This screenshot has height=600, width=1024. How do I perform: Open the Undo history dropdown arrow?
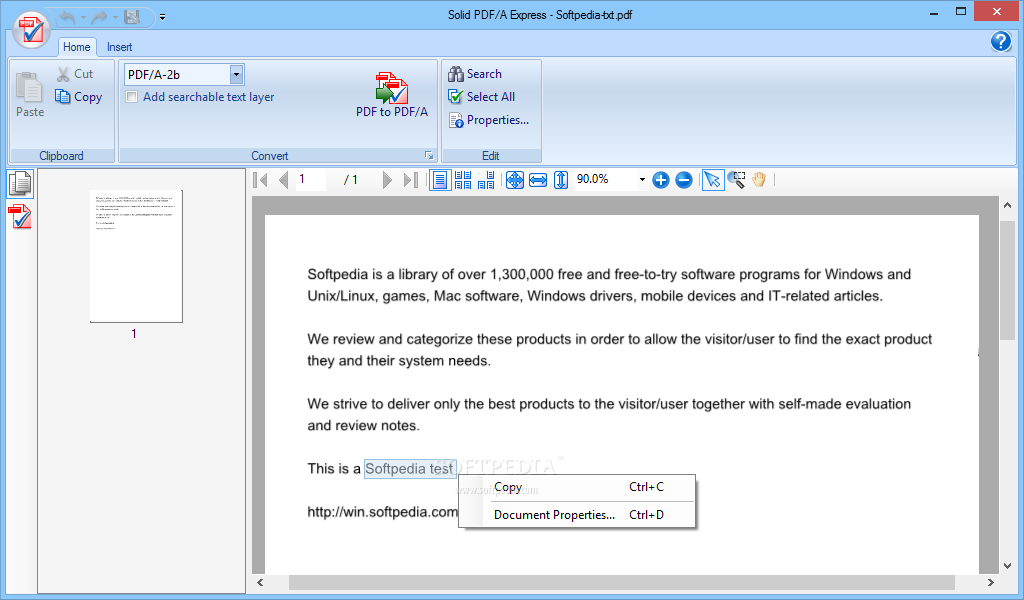pyautogui.click(x=84, y=18)
